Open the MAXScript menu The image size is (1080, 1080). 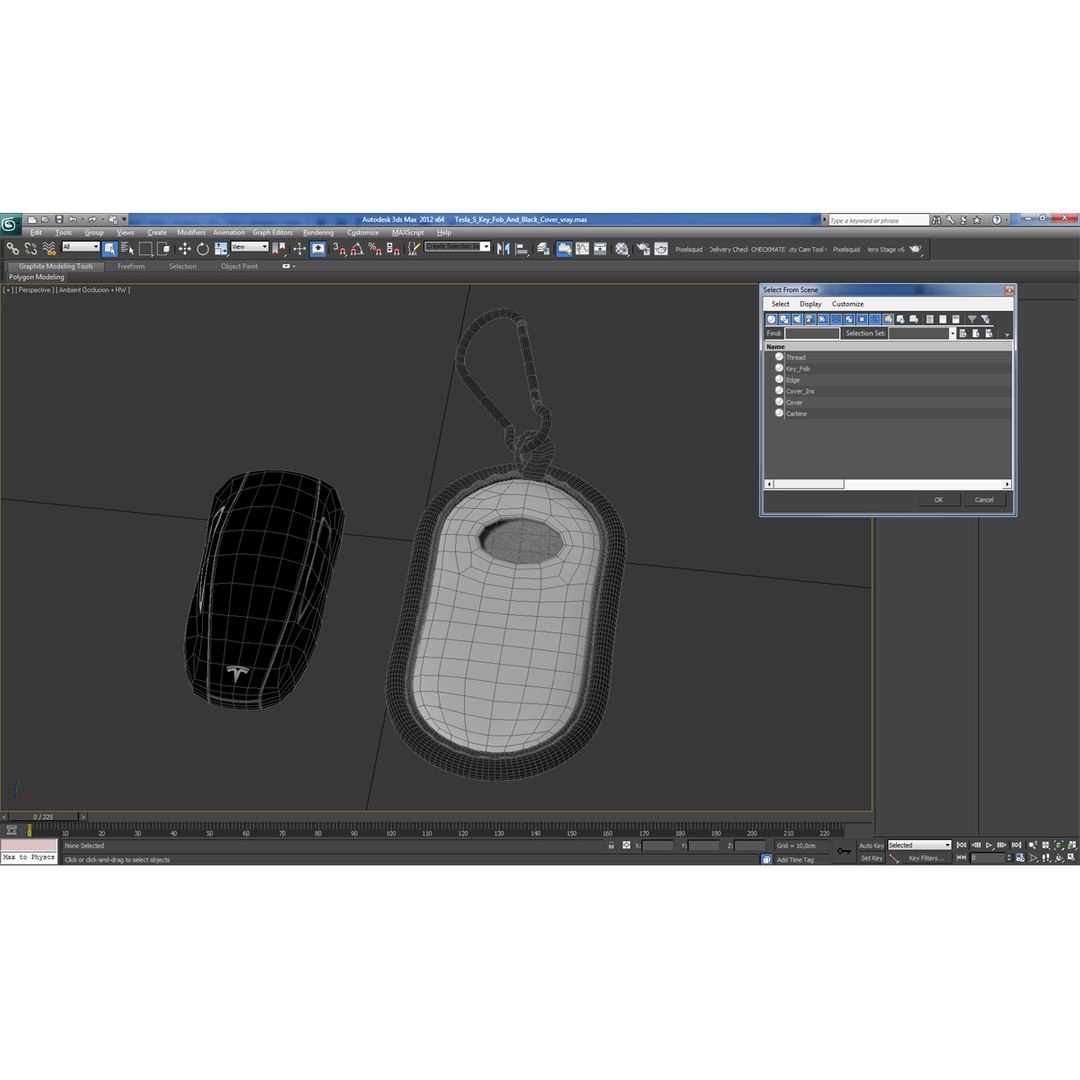point(408,233)
